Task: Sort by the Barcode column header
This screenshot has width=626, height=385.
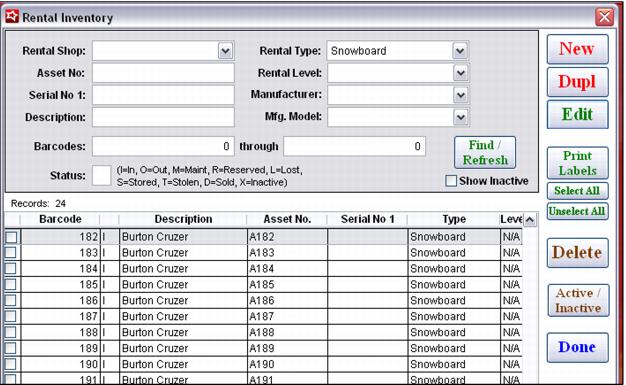Action: pos(60,219)
